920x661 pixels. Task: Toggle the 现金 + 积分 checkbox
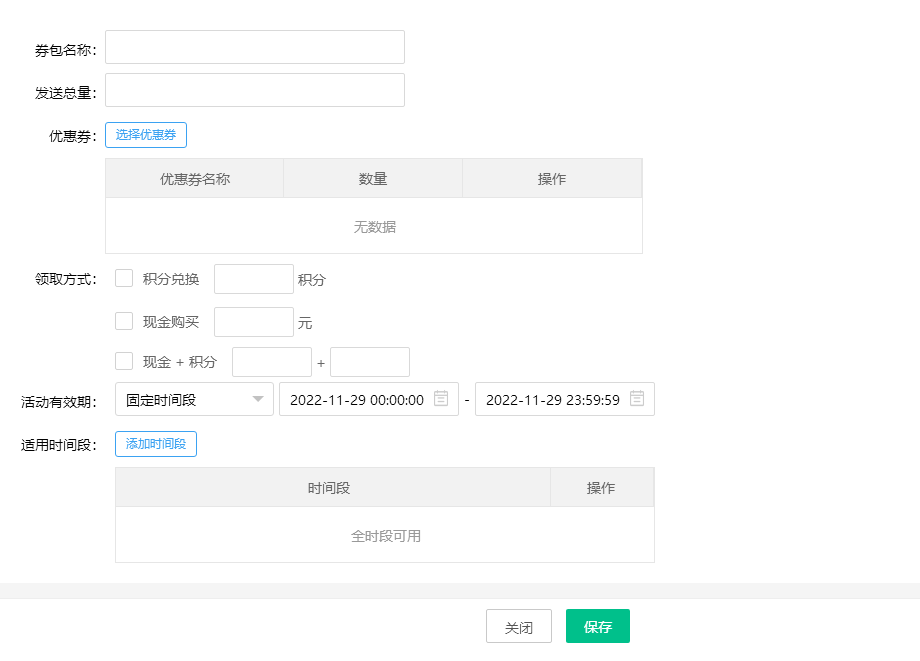point(124,361)
